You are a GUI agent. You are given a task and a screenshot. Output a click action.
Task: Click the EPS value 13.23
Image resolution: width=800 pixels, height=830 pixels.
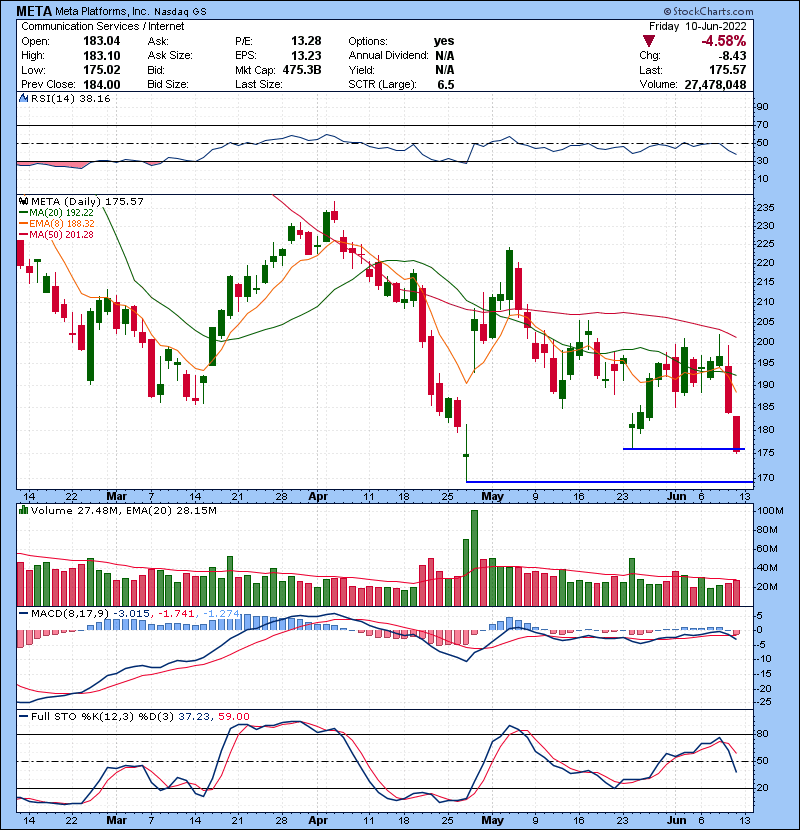[306, 56]
